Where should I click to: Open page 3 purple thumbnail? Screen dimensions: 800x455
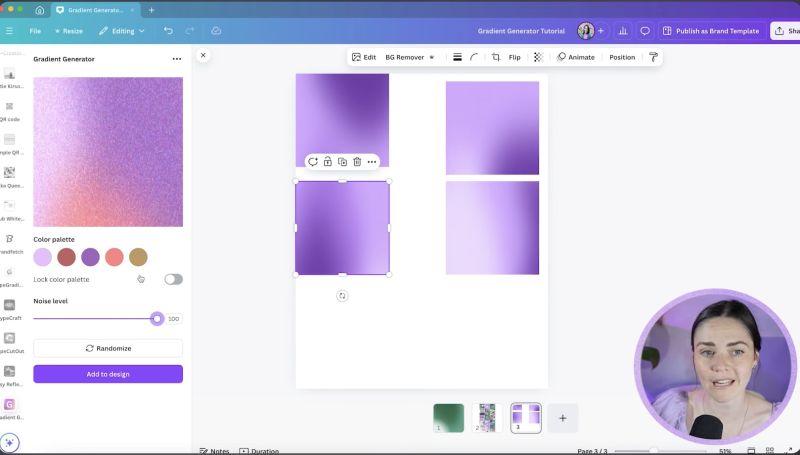click(526, 418)
